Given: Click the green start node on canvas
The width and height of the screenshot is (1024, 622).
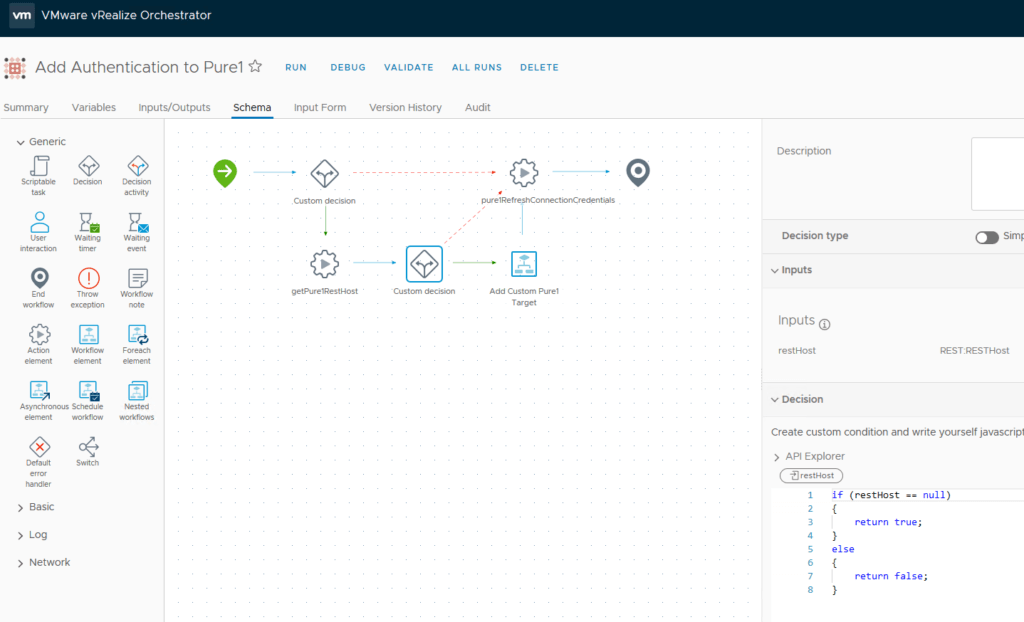Looking at the screenshot, I should click(225, 173).
